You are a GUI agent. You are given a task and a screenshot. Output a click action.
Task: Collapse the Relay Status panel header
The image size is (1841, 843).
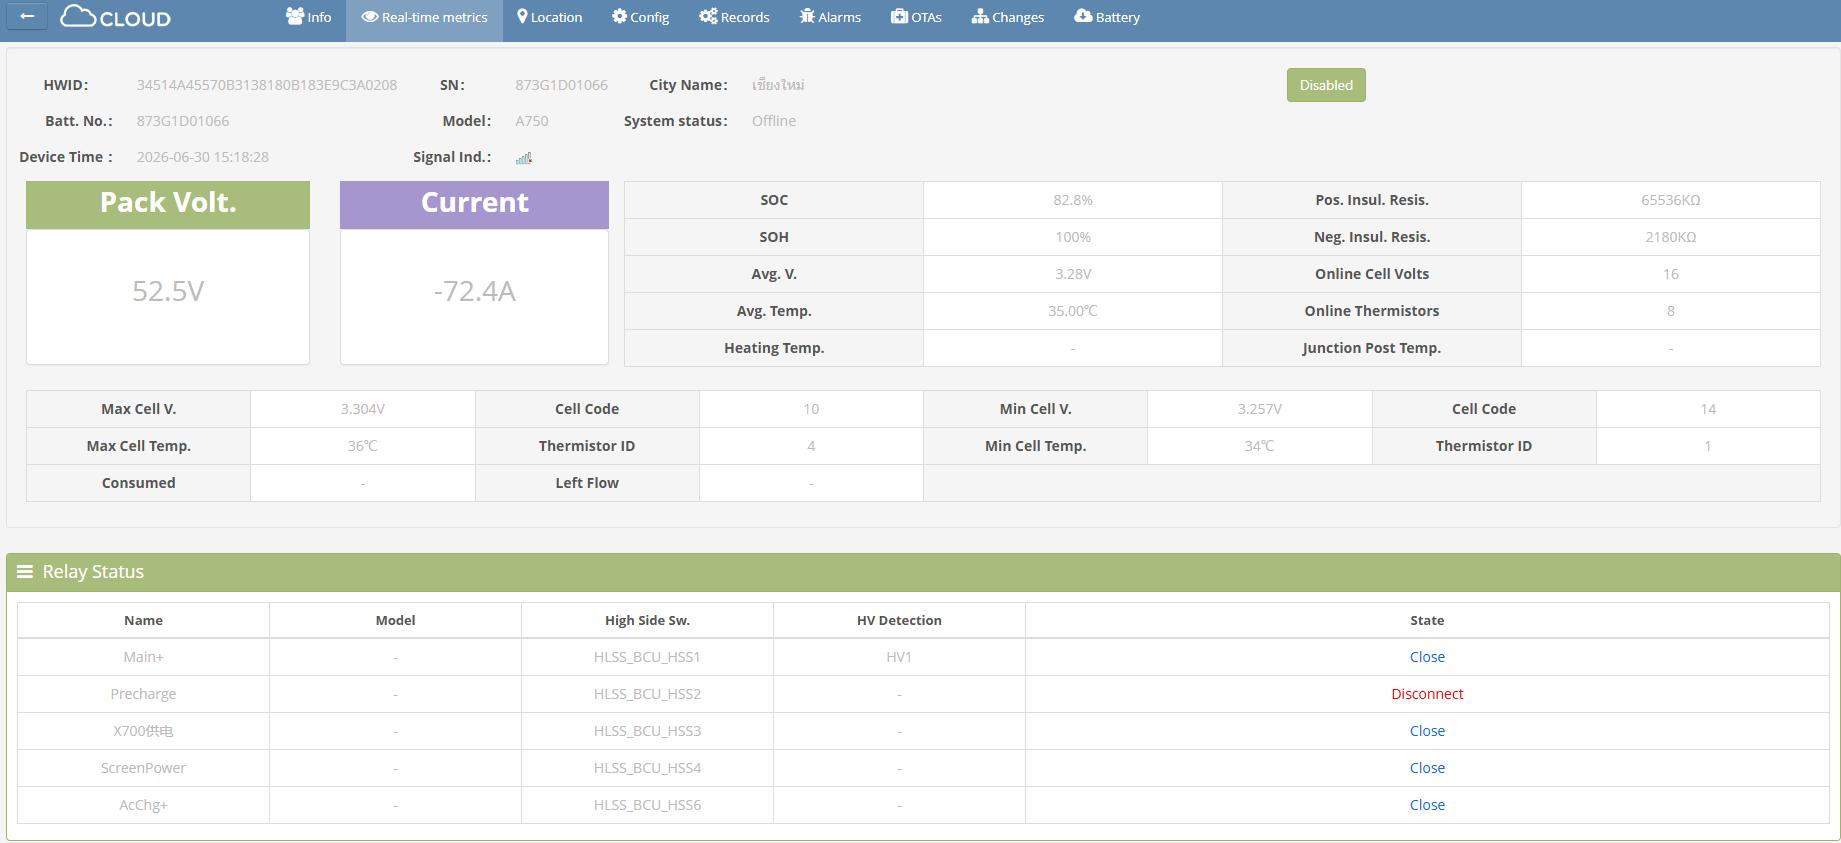923,572
